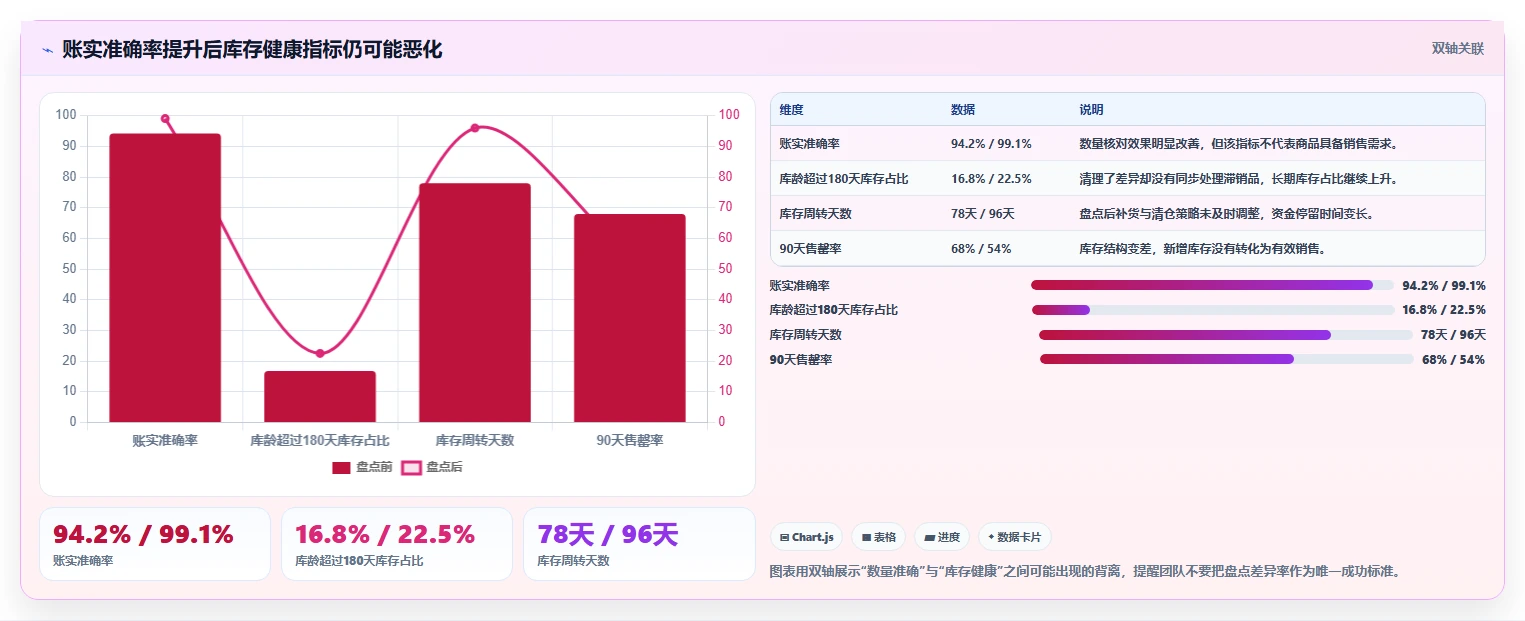Select the Chart.js tag
Viewport: 1525px width, 621px height.
click(806, 537)
